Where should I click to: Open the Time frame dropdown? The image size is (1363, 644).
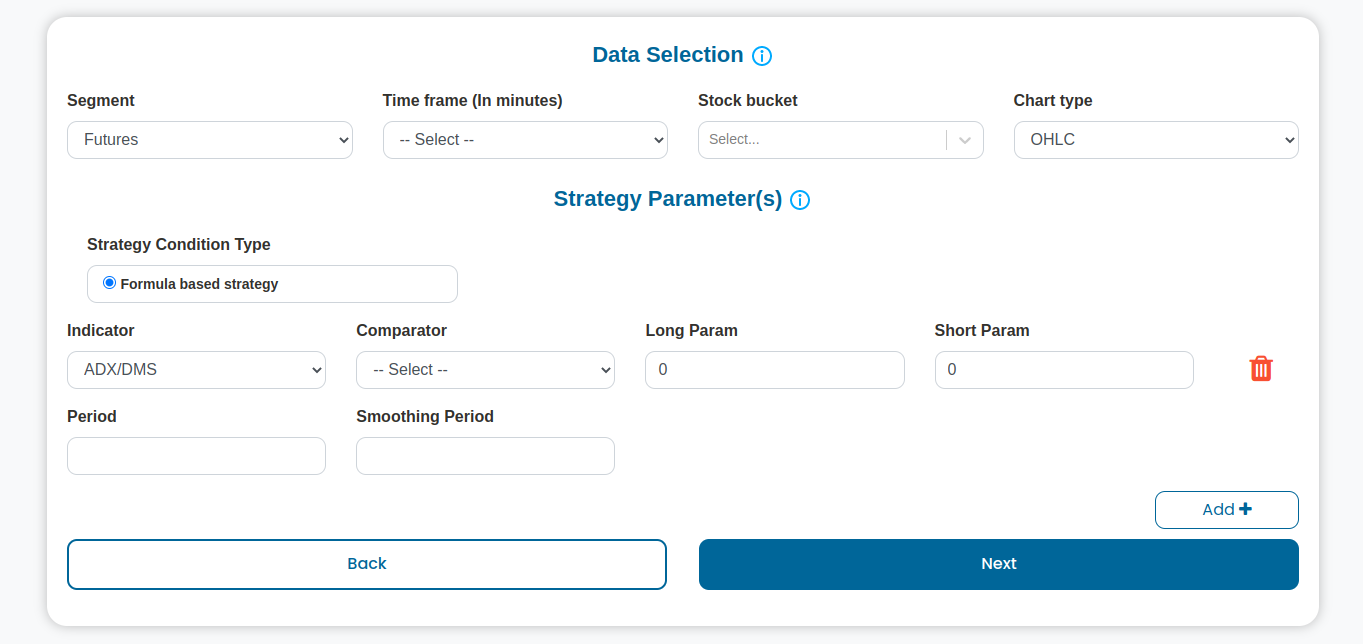[525, 140]
